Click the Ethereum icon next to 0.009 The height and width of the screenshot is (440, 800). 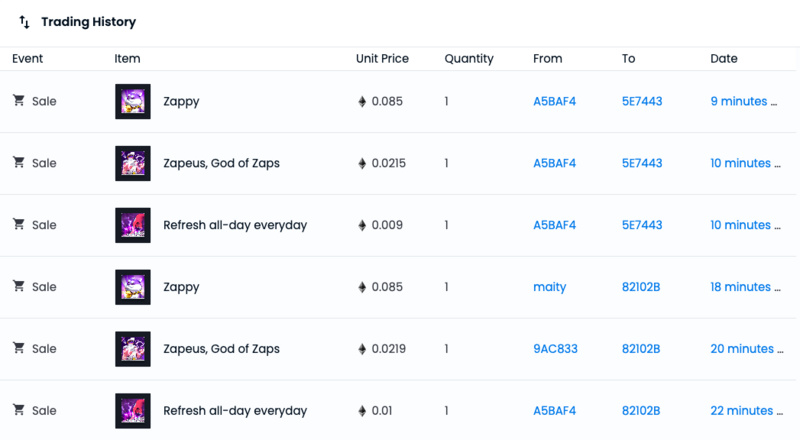tap(362, 225)
